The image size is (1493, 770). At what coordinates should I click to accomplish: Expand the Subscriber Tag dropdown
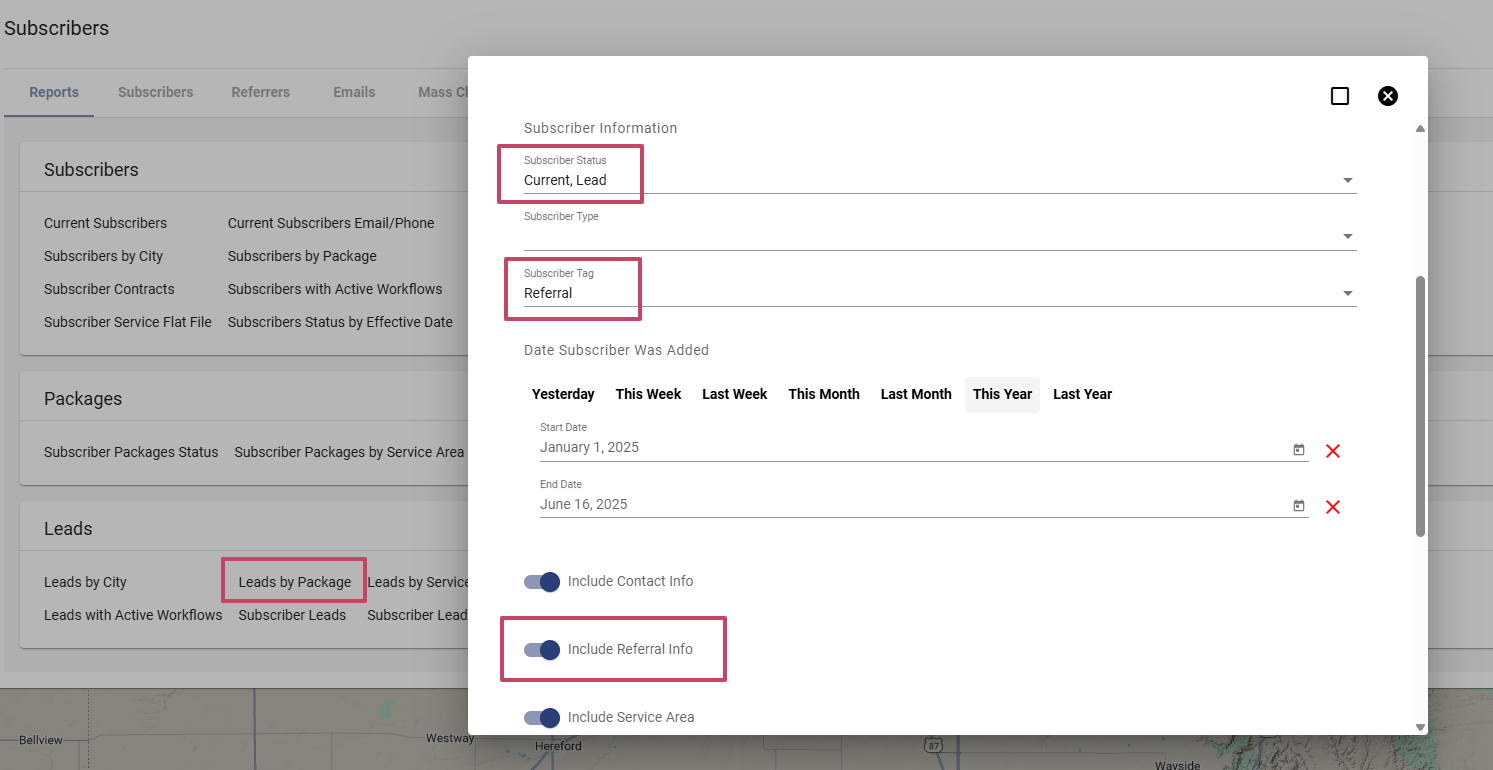pyautogui.click(x=1347, y=294)
